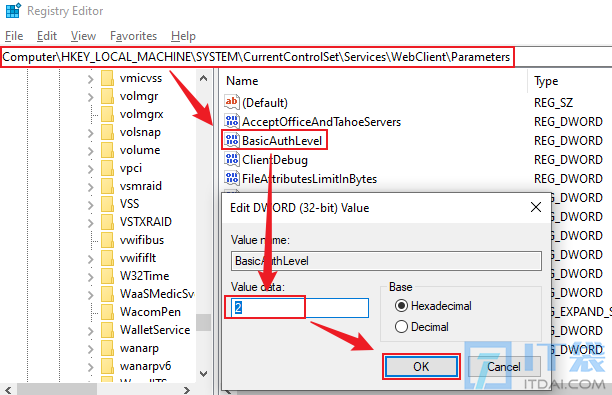This screenshot has height=395, width=612.
Task: Click the VSTXRAID folder icon
Action: click(x=107, y=222)
